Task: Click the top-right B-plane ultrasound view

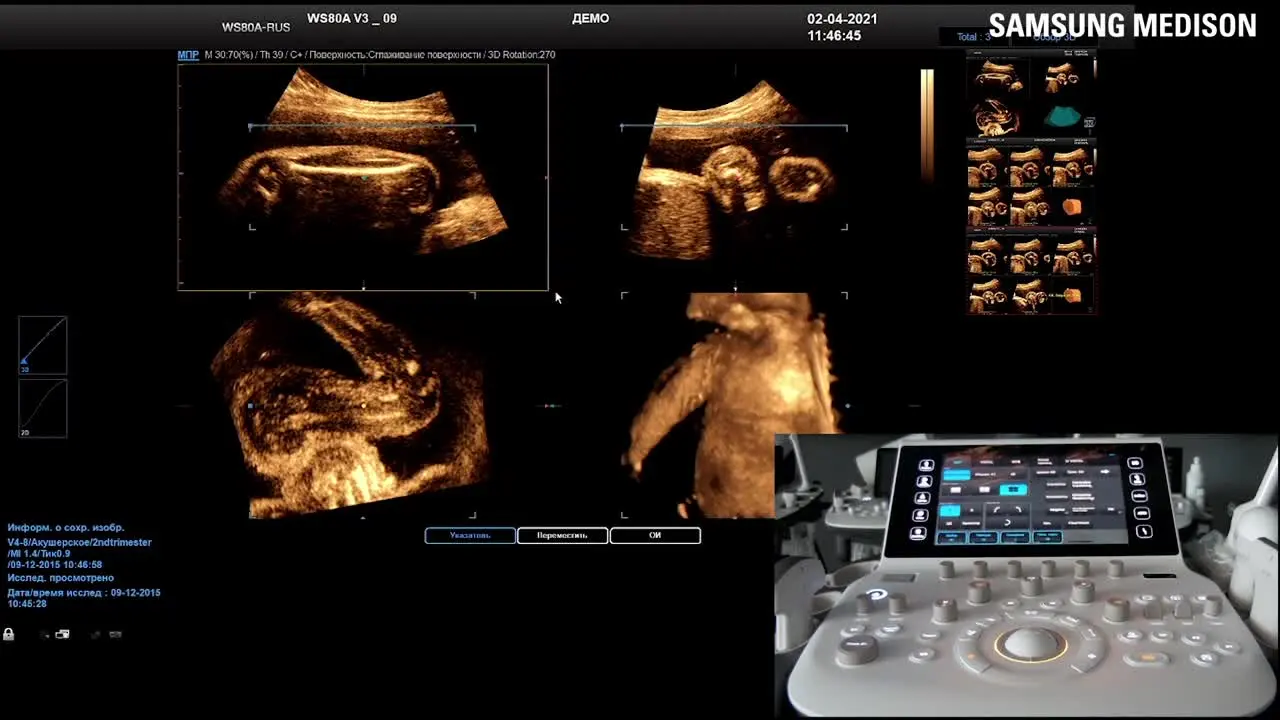Action: pos(734,177)
